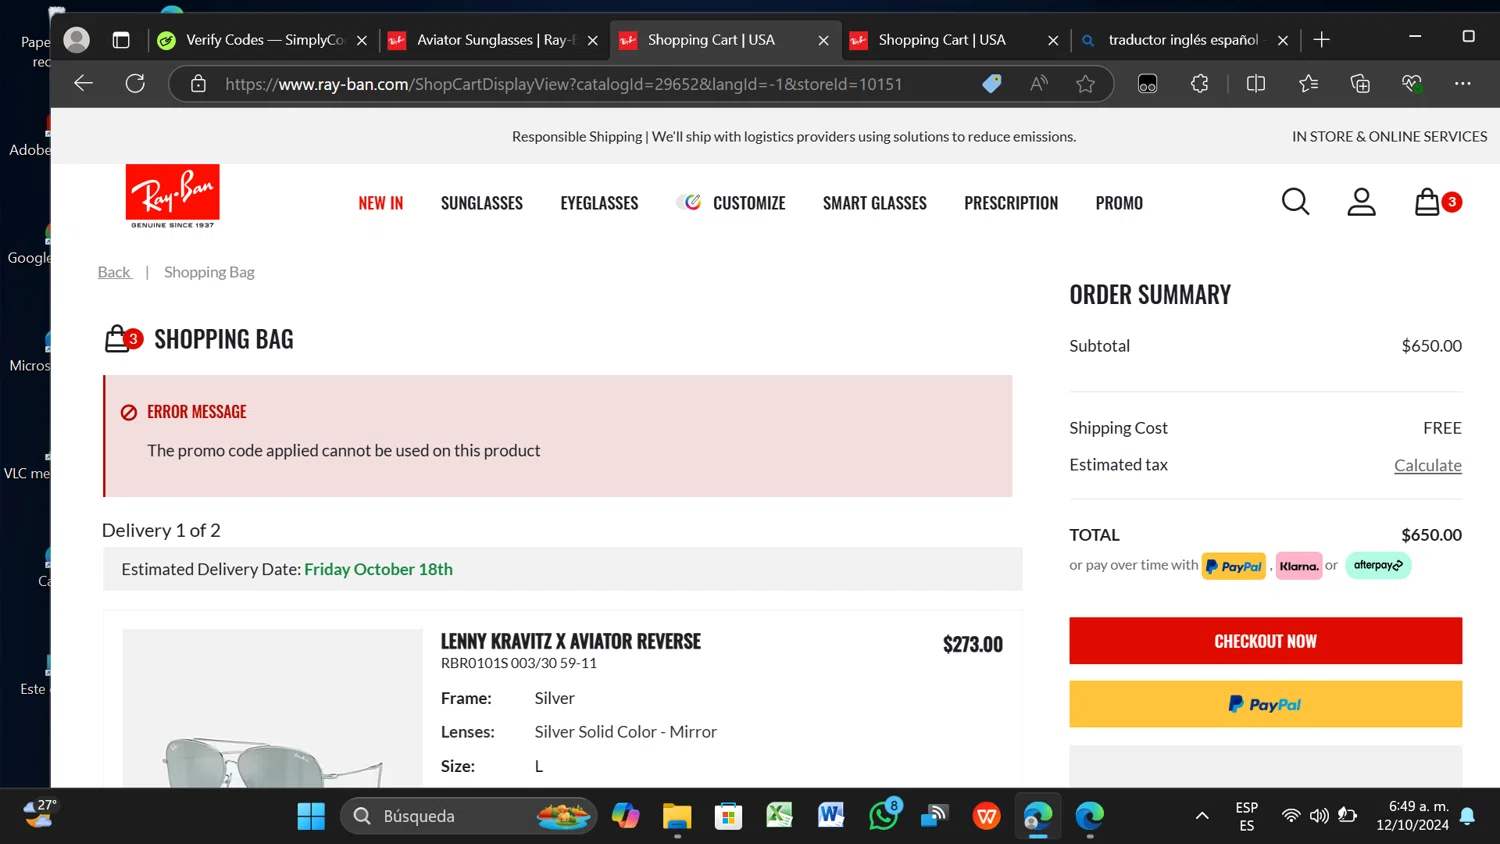The height and width of the screenshot is (844, 1500).
Task: Select the Friday October 18th delivery date
Action: coord(378,569)
